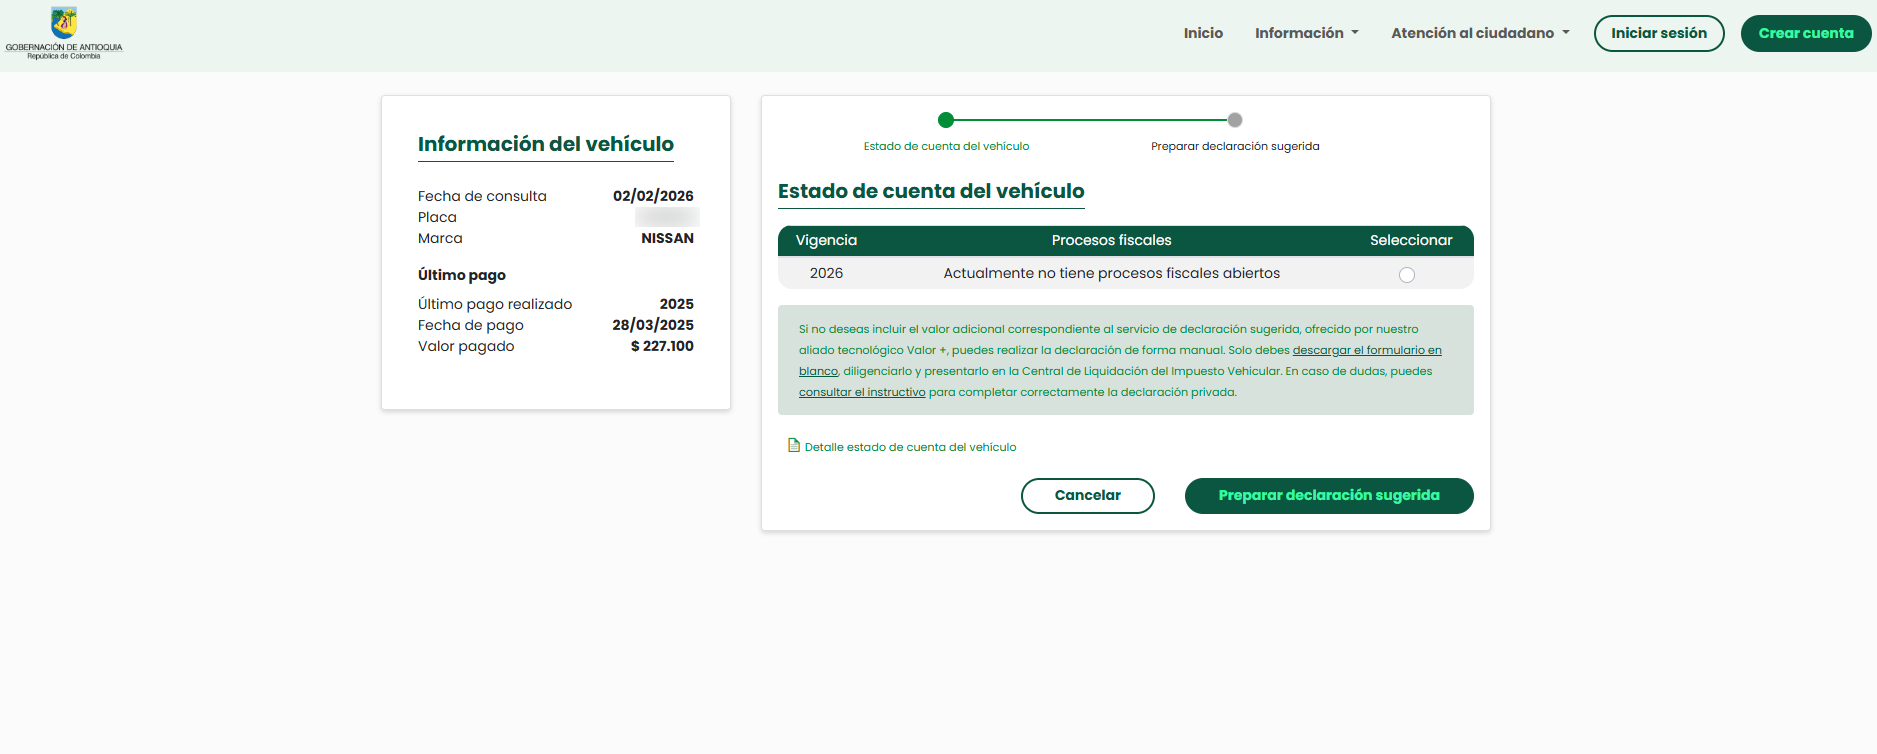Click the green Estado de cuenta step circle
Viewport: 1877px width, 754px height.
coord(946,120)
